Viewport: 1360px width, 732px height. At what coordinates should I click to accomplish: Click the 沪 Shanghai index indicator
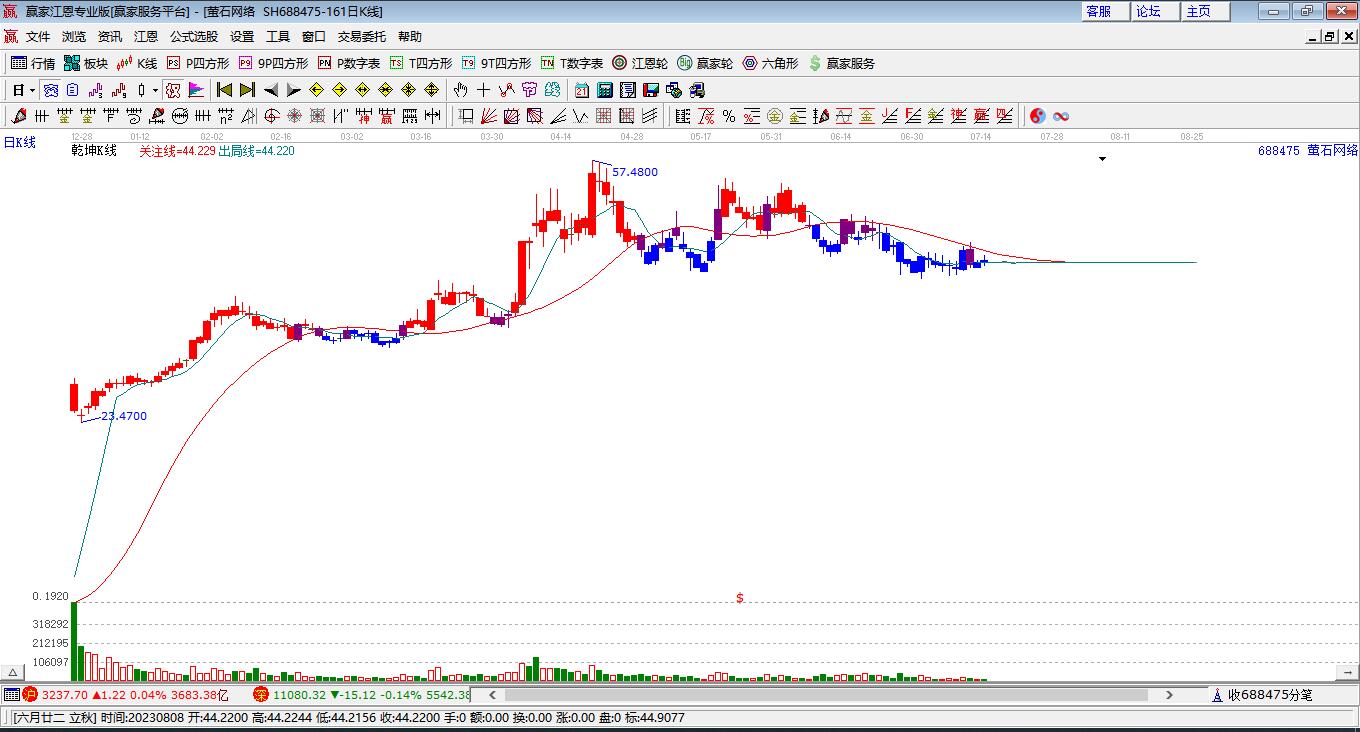pos(30,695)
